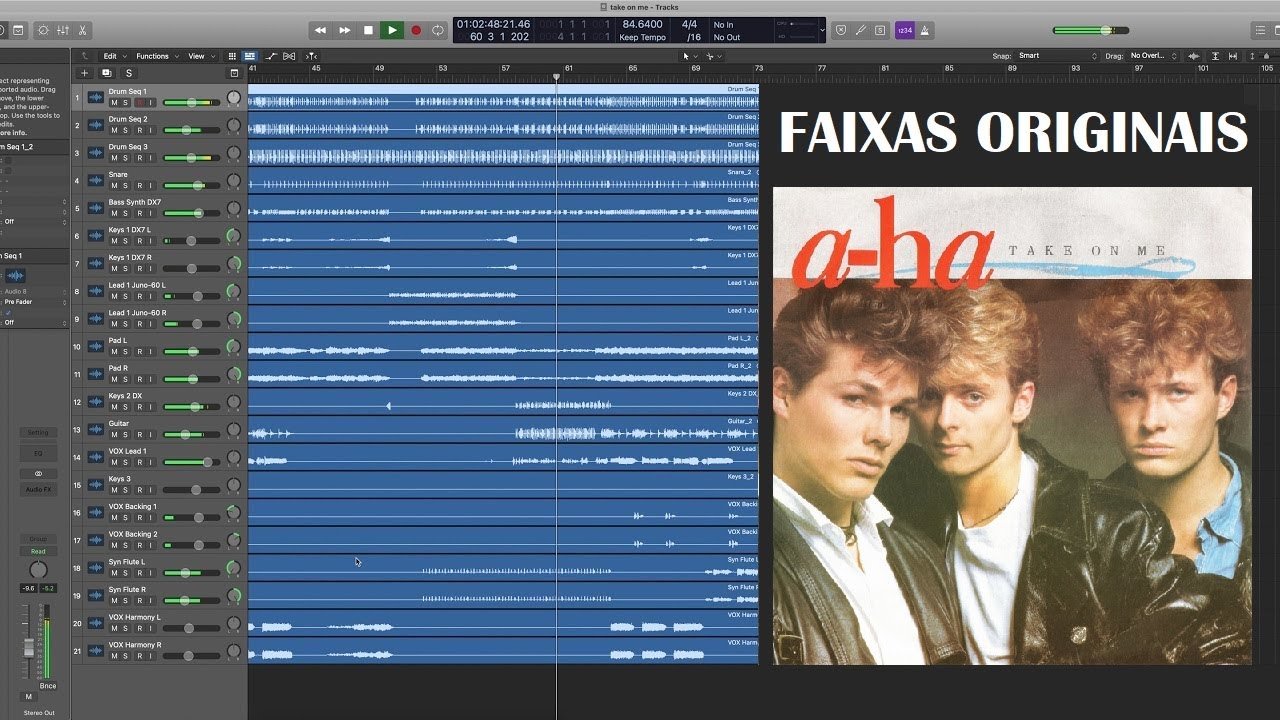The width and height of the screenshot is (1280, 720).
Task: Click the channel strip pan knob above -9.6
Action: (x=38, y=570)
